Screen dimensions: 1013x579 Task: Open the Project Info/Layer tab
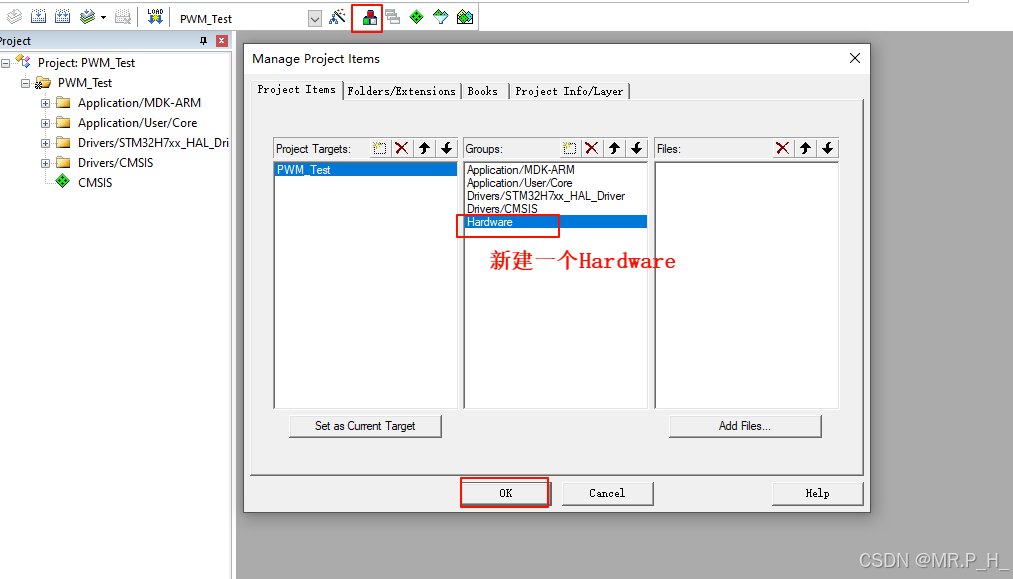click(x=569, y=91)
